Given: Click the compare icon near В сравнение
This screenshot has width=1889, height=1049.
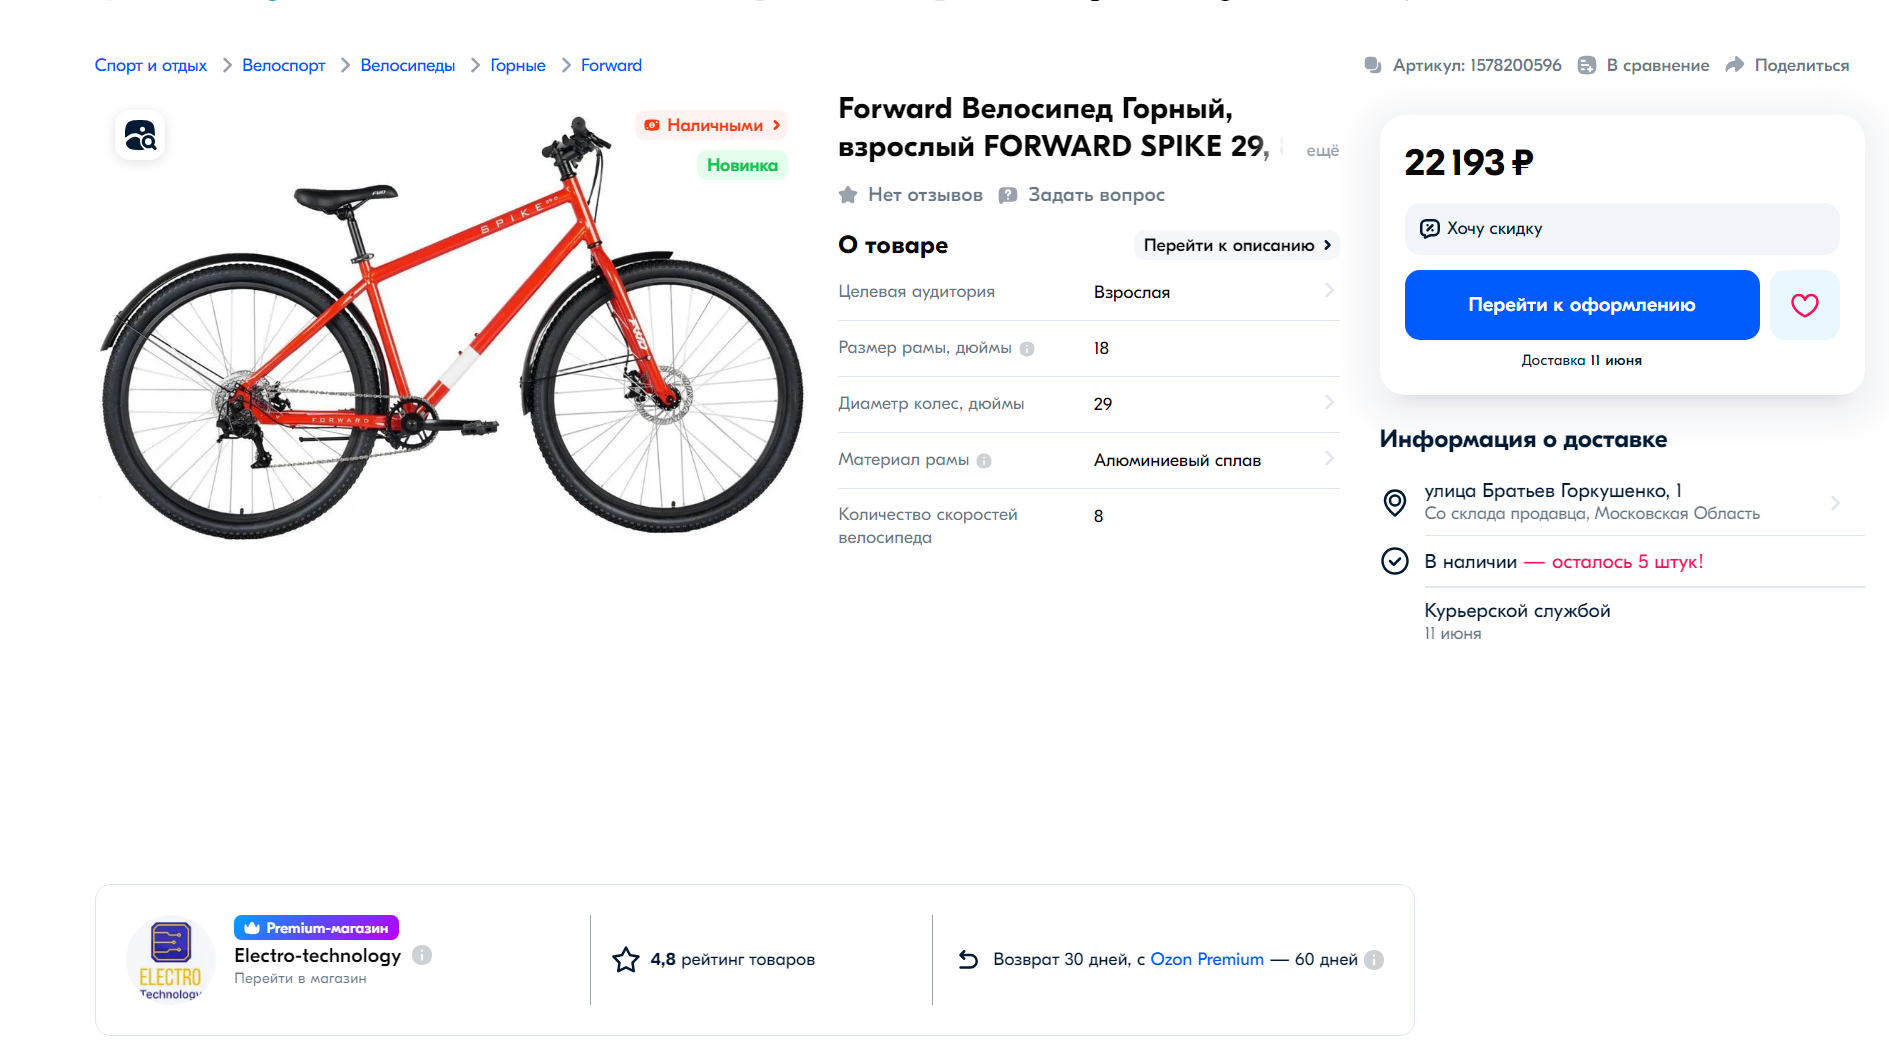Looking at the screenshot, I should [x=1587, y=65].
